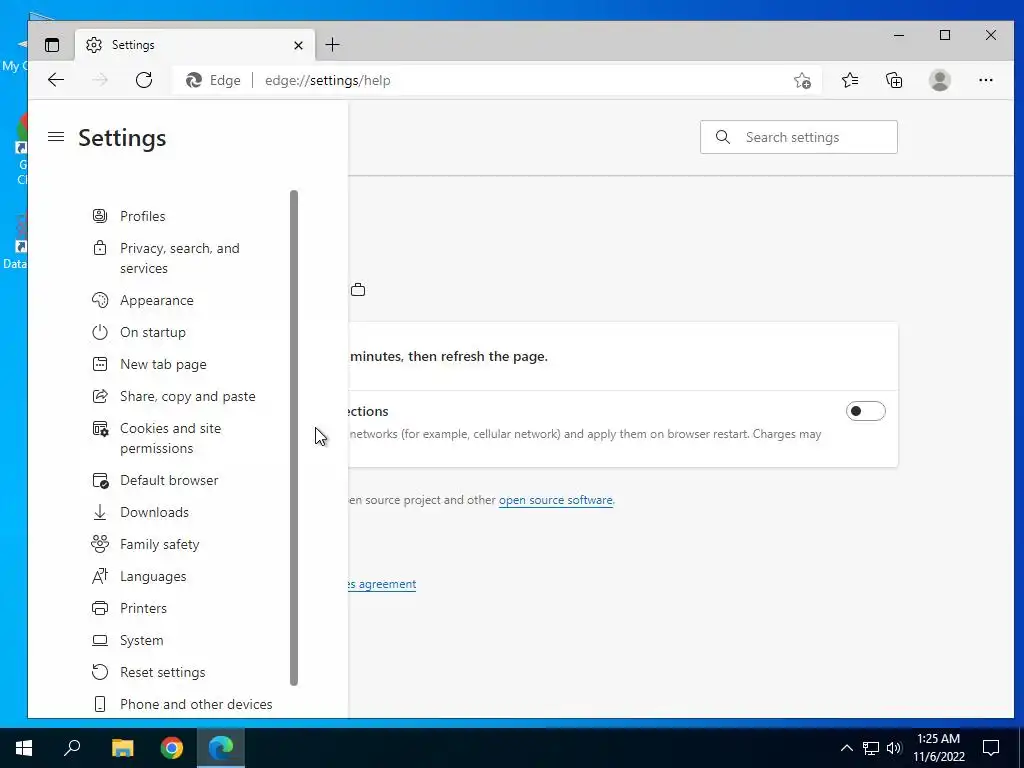This screenshot has width=1024, height=768.
Task: Open the Favorites list
Action: (850, 80)
